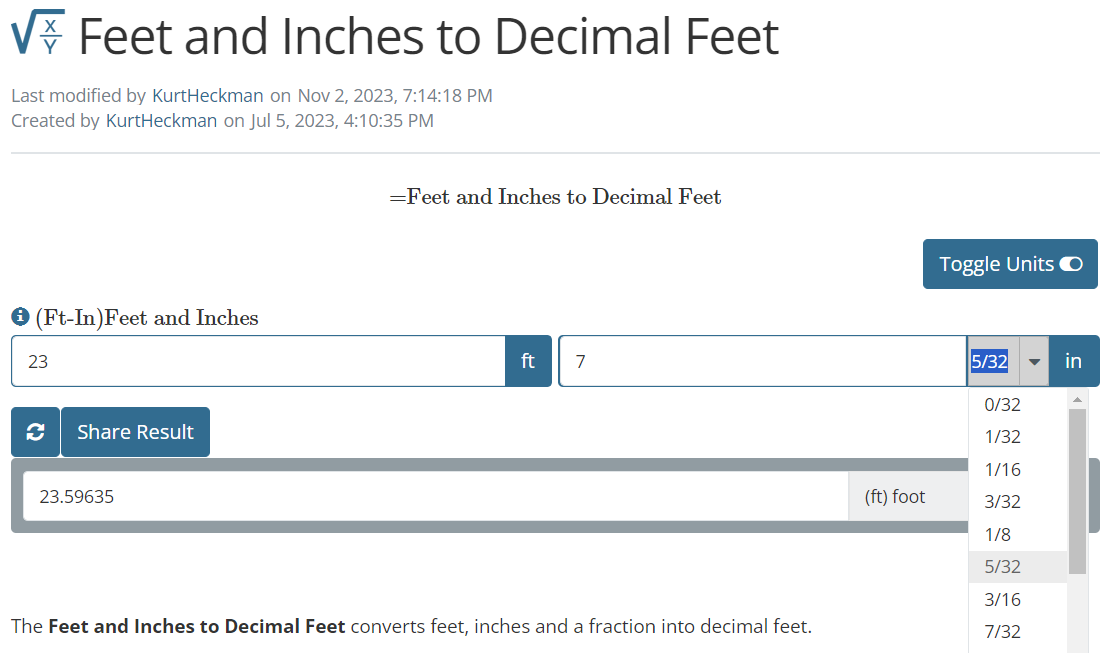This screenshot has width=1118, height=653.
Task: Choose 1/32 in the fraction list
Action: (x=1002, y=437)
